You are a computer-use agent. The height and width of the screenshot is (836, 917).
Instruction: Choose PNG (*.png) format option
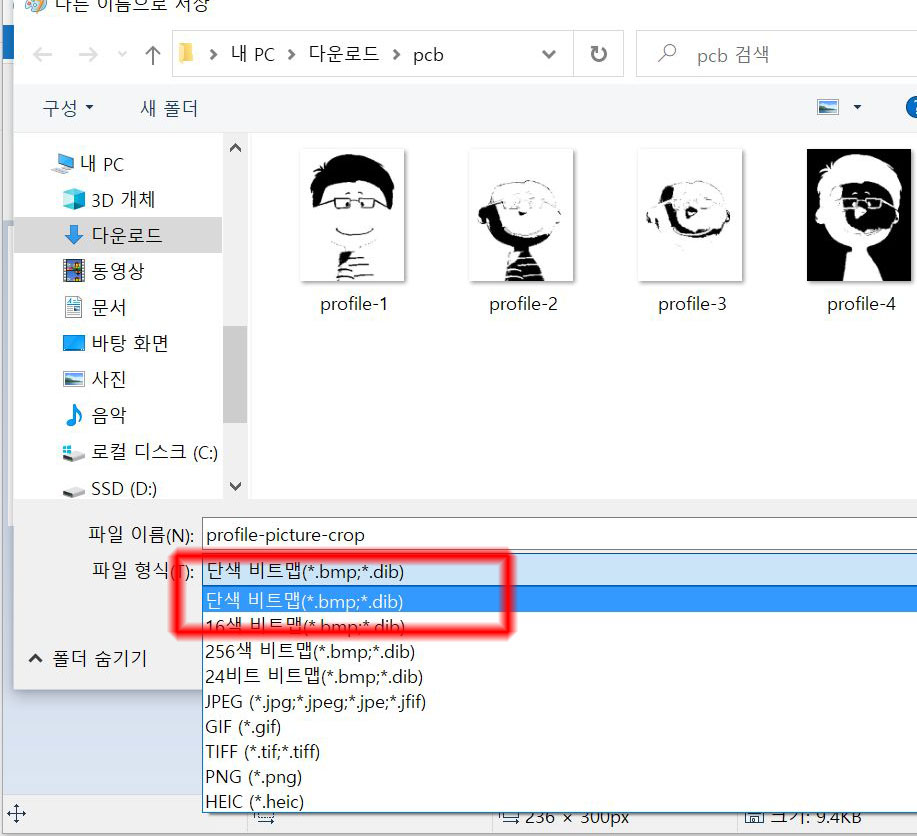tap(560, 777)
